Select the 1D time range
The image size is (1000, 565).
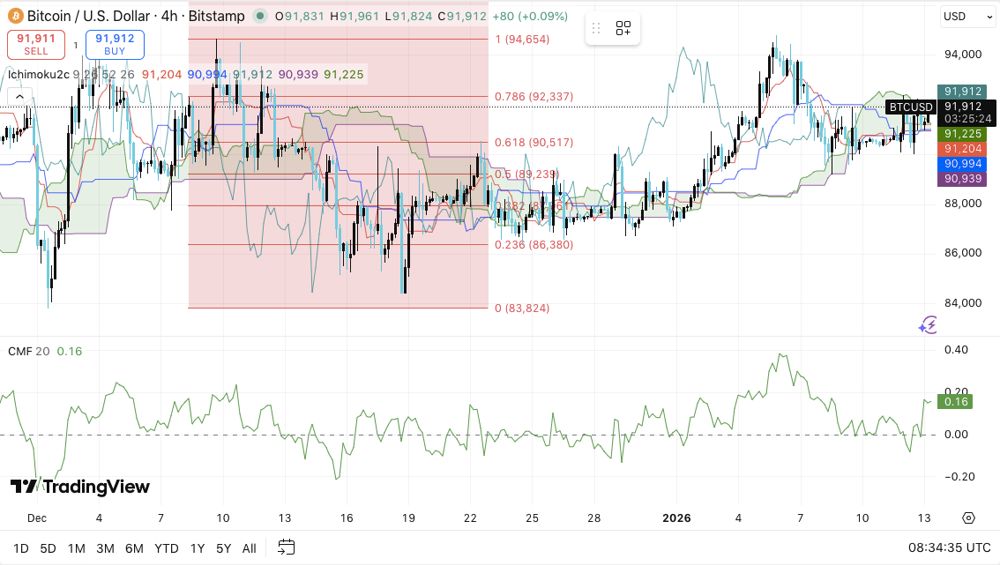click(x=20, y=548)
